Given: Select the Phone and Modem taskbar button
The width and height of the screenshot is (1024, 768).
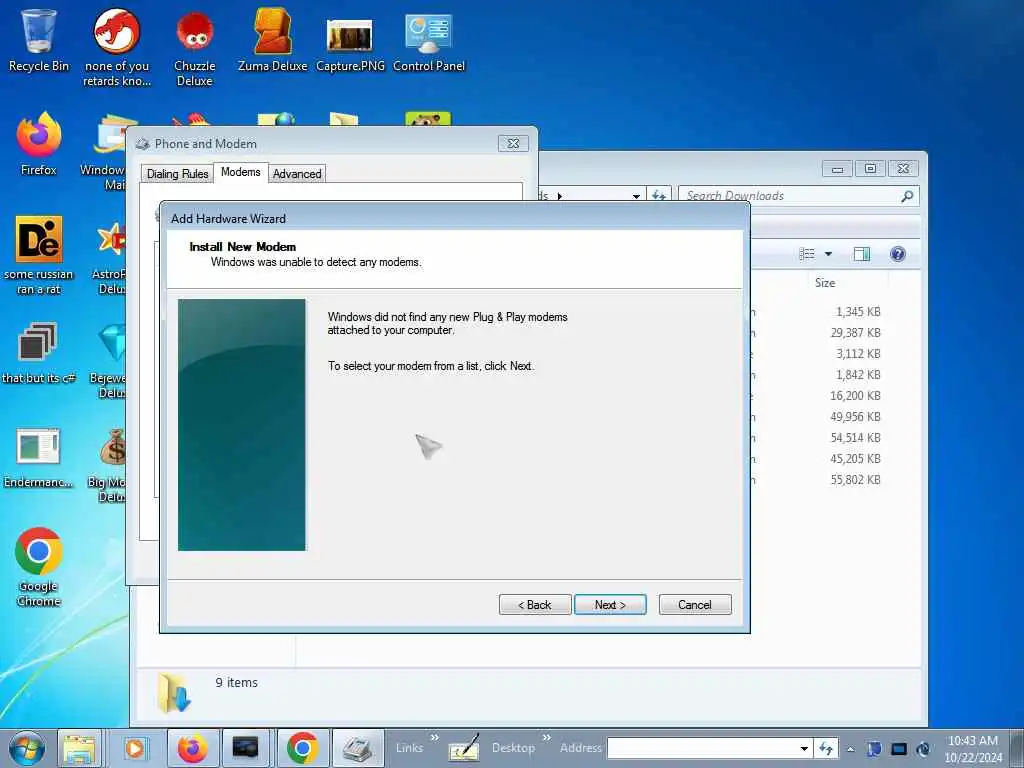Looking at the screenshot, I should coord(357,748).
